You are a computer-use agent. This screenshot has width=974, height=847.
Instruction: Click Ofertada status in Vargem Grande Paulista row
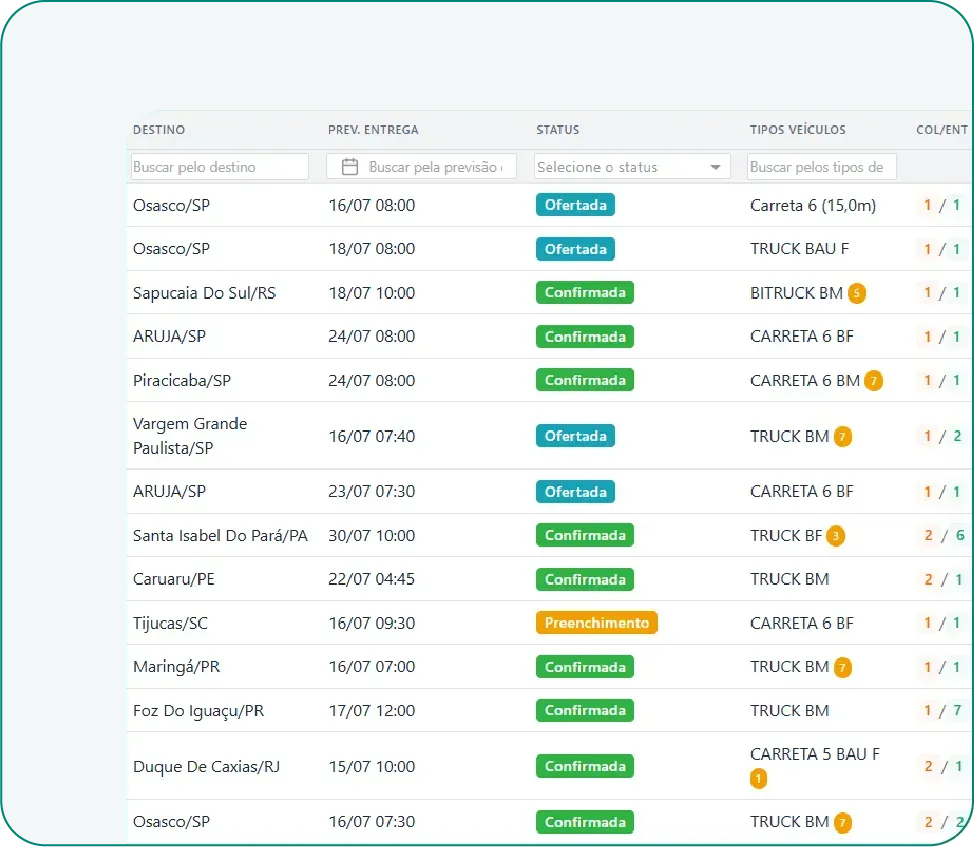click(x=575, y=436)
